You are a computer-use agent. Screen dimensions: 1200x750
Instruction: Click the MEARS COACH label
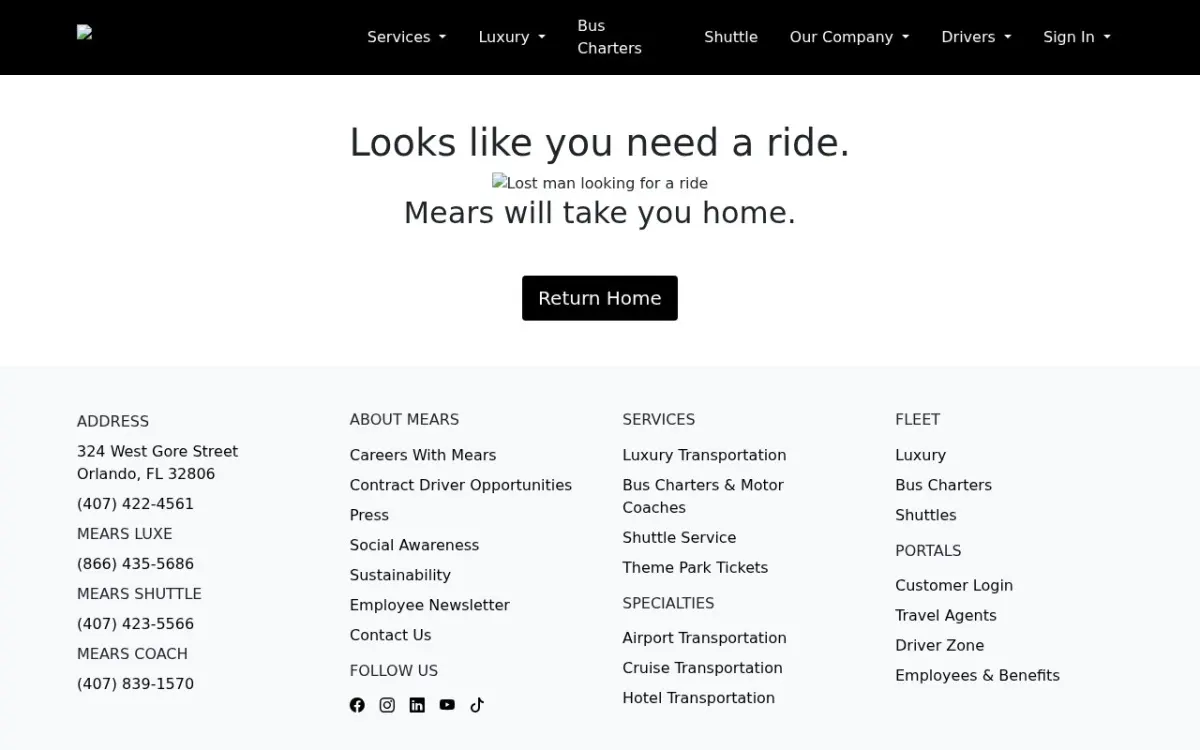point(132,654)
